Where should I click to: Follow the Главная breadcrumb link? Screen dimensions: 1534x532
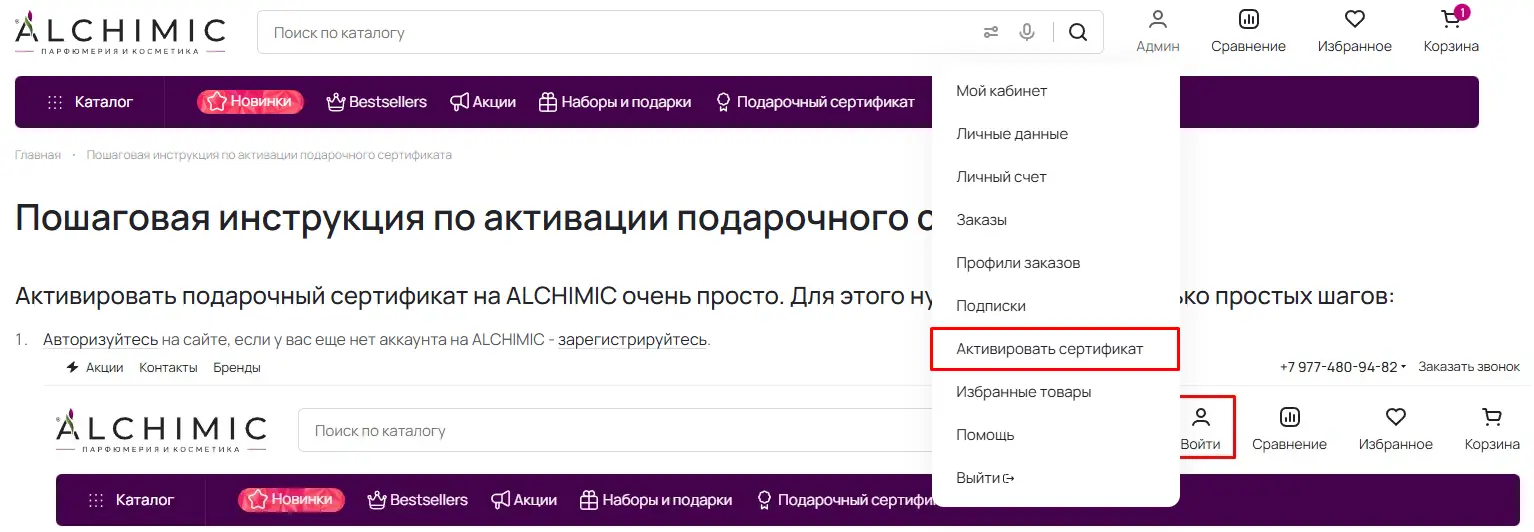click(x=38, y=155)
